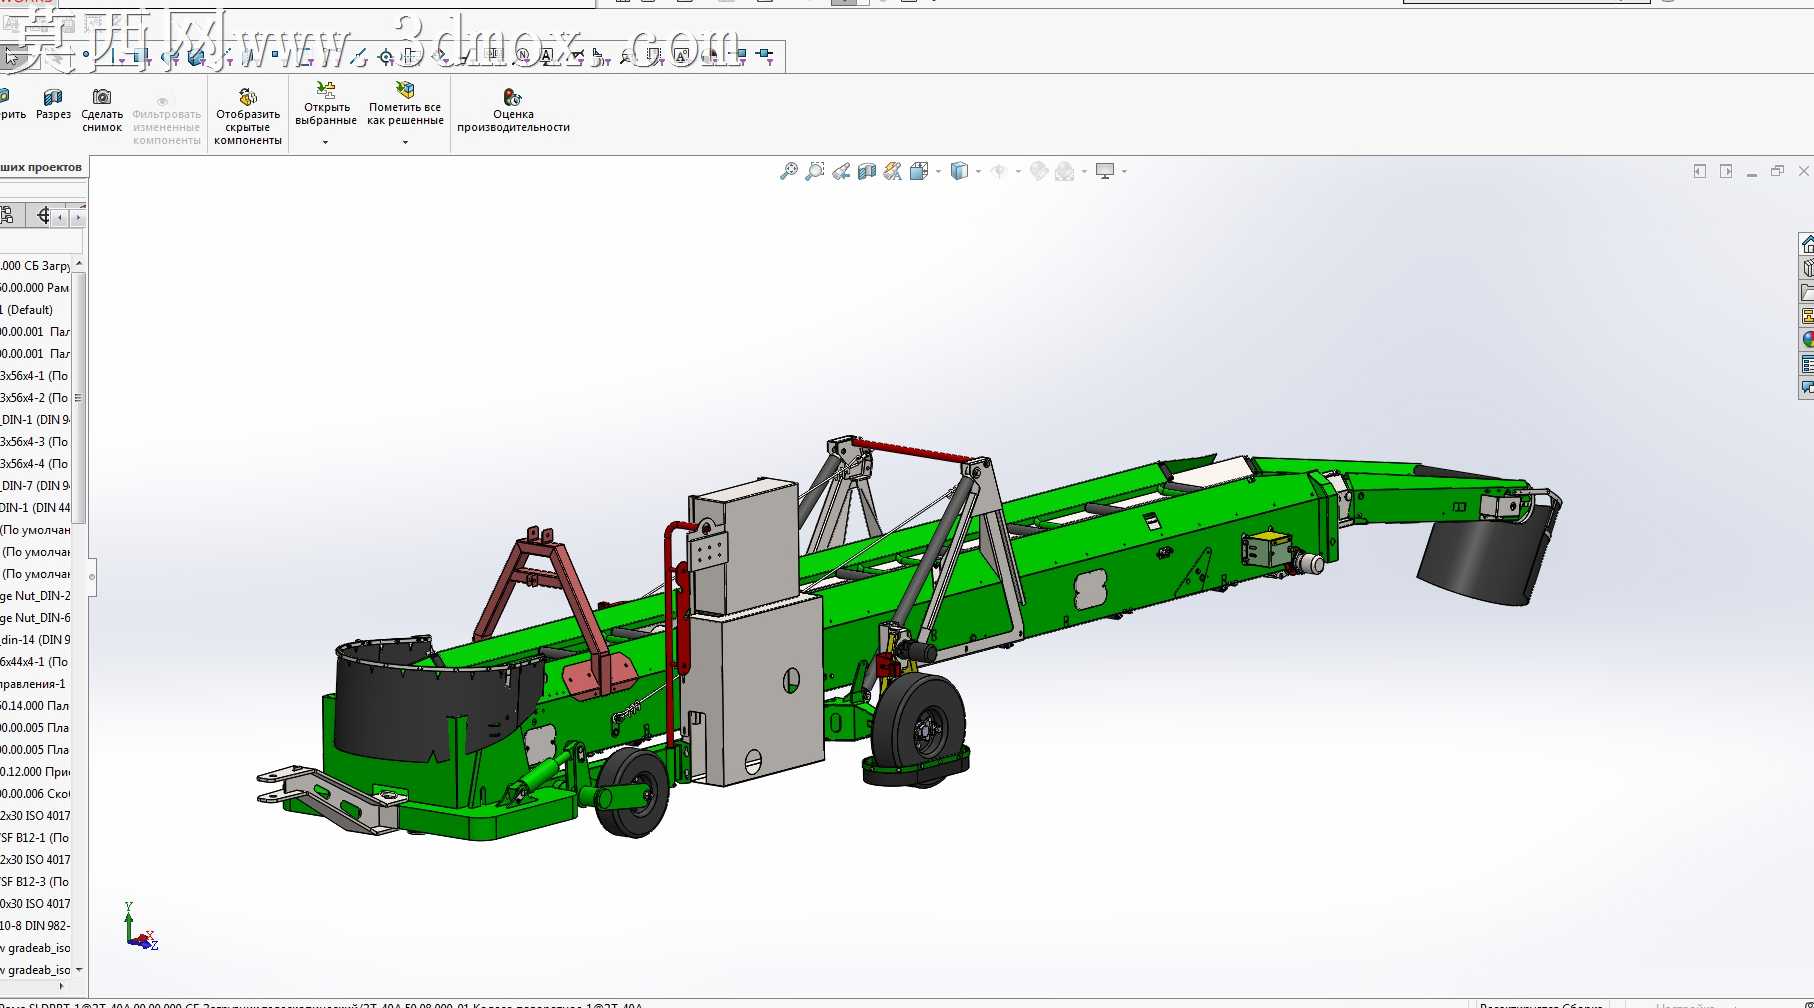The height and width of the screenshot is (1008, 1814).
Task: Open the dropdown arrow under Пометить все как решенные
Action: [405, 142]
